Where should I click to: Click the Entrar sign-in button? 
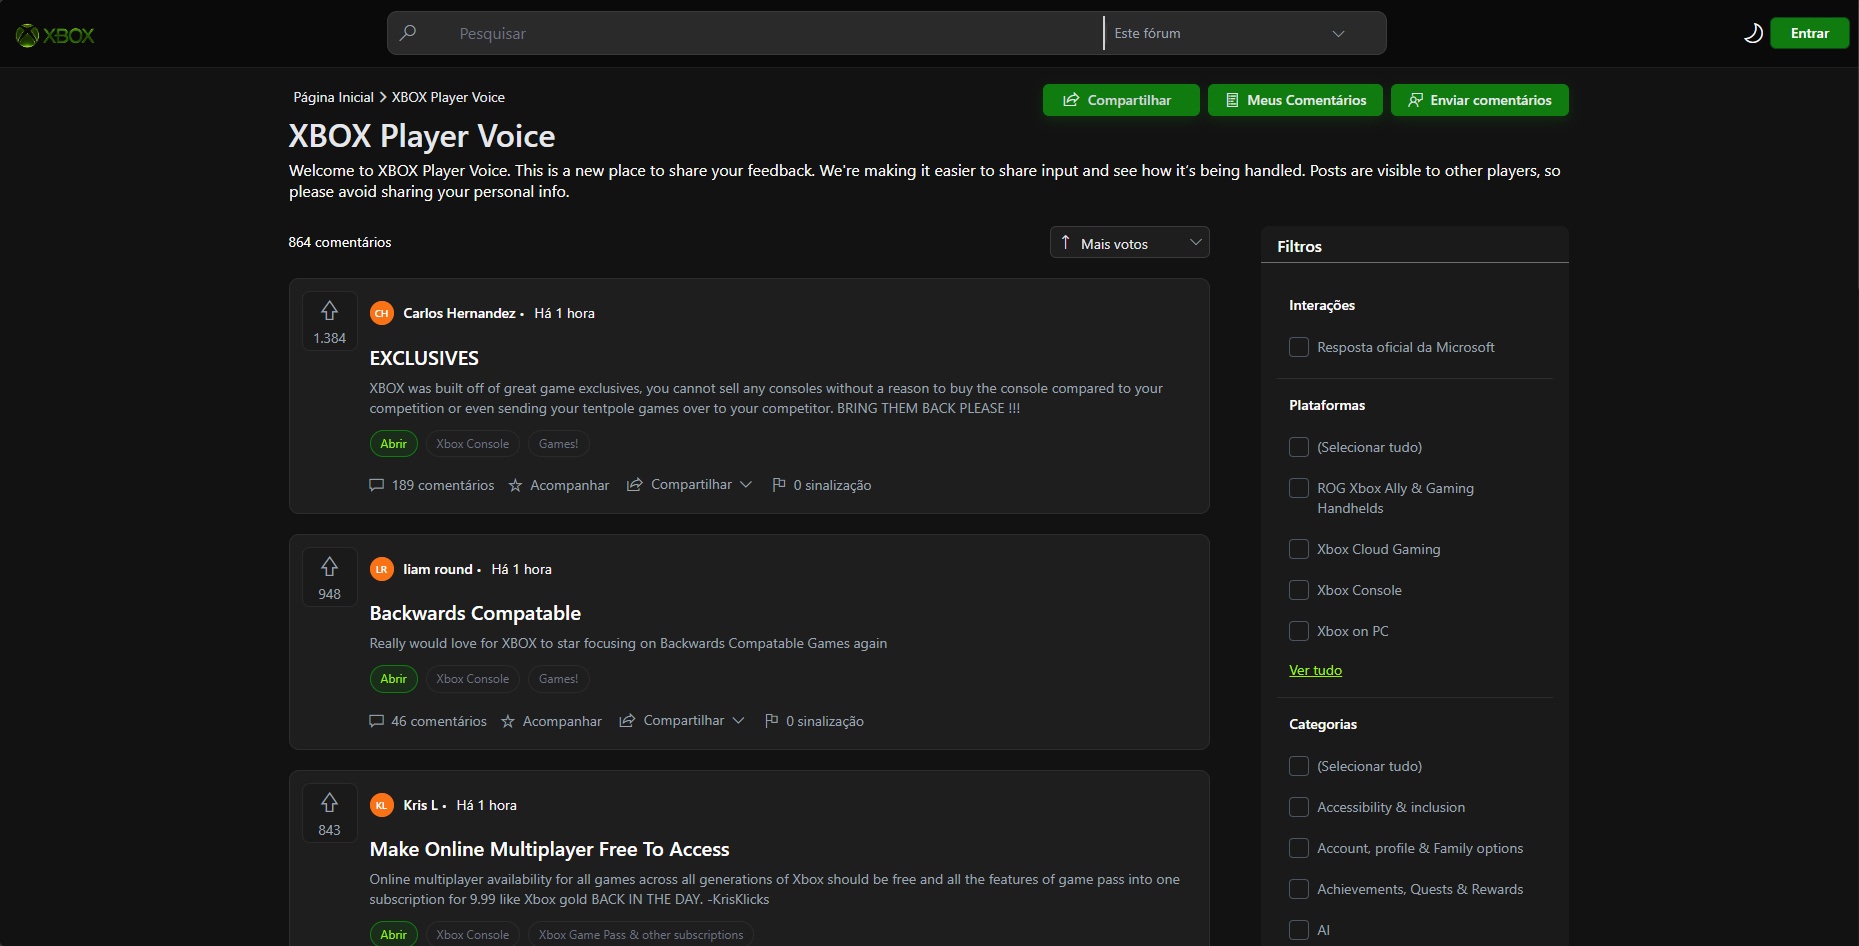1809,33
